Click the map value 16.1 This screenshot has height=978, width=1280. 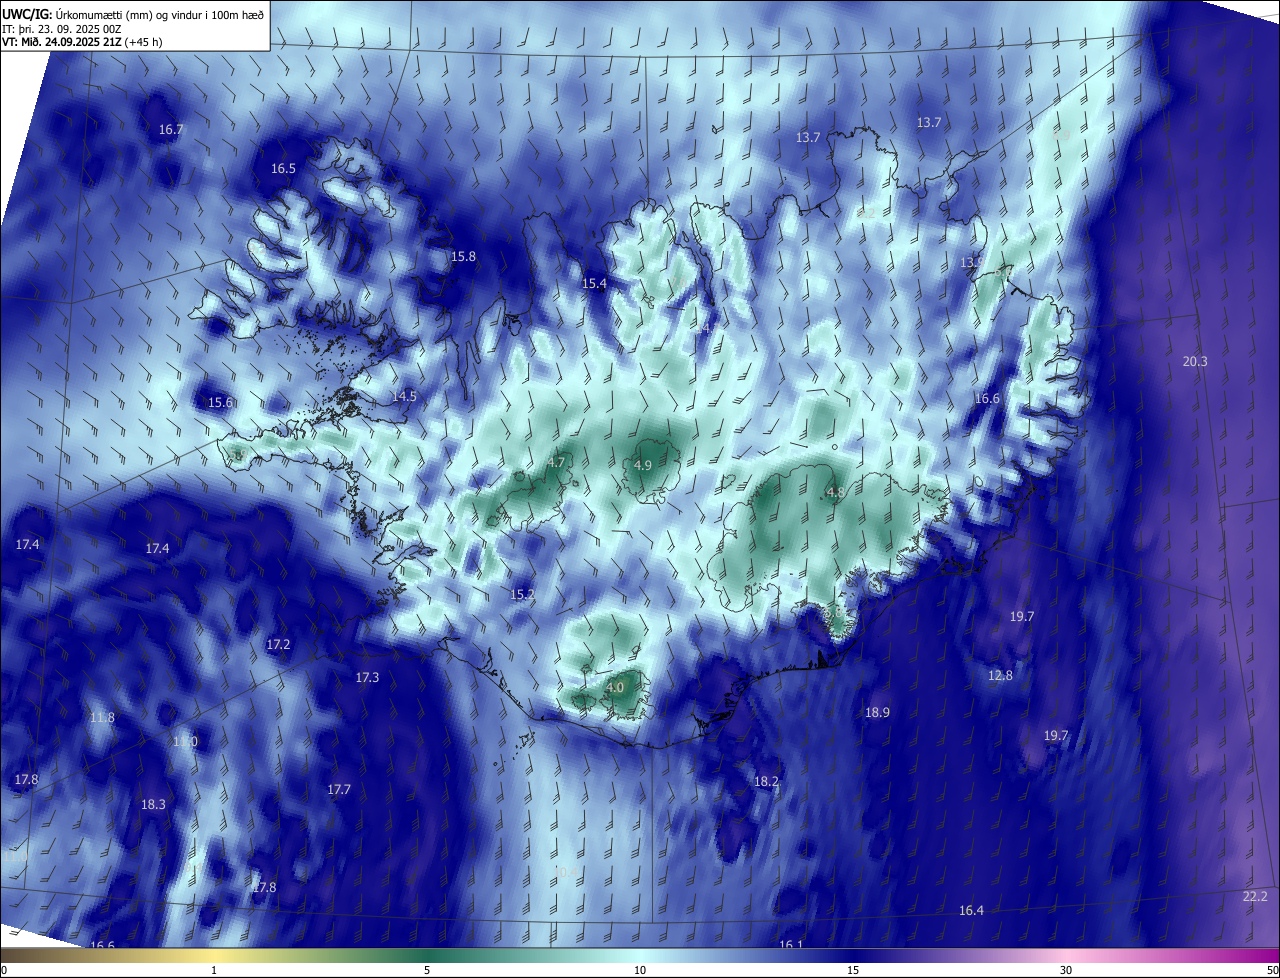click(x=791, y=944)
